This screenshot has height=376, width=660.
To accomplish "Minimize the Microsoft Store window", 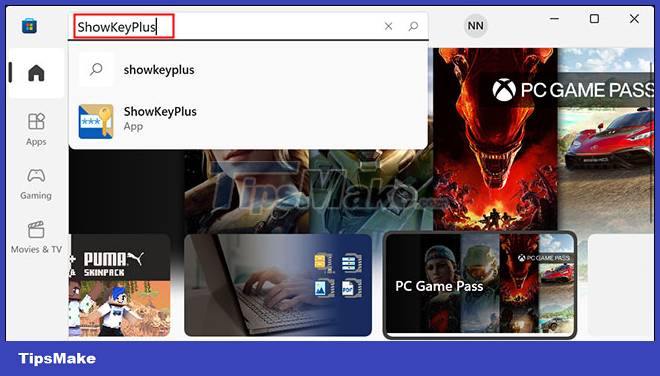I will (x=554, y=19).
